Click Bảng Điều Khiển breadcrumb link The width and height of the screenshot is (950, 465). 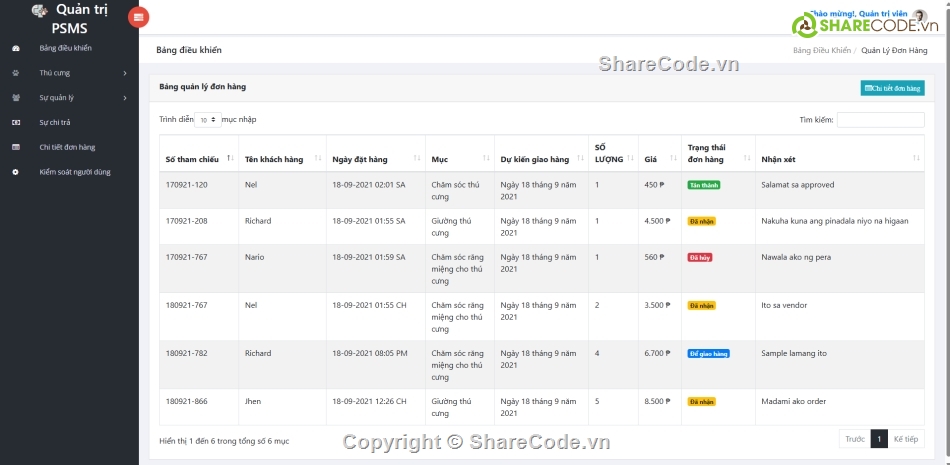click(821, 50)
